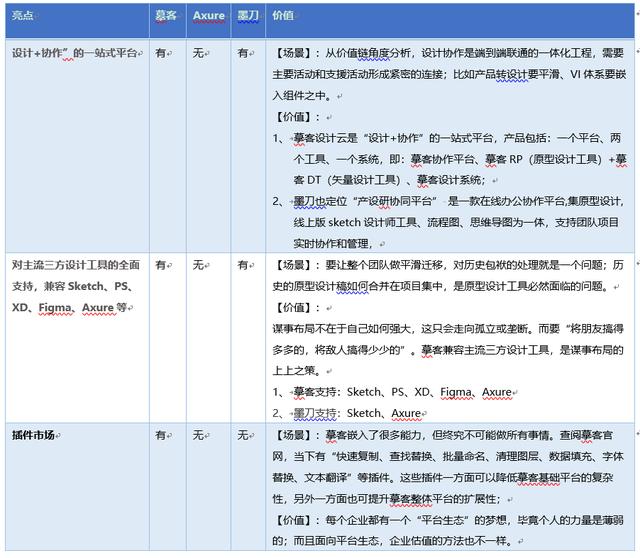Click line '个工具、一个系统，即：摹客协作平台'
The width and height of the screenshot is (640, 558).
tap(460, 159)
